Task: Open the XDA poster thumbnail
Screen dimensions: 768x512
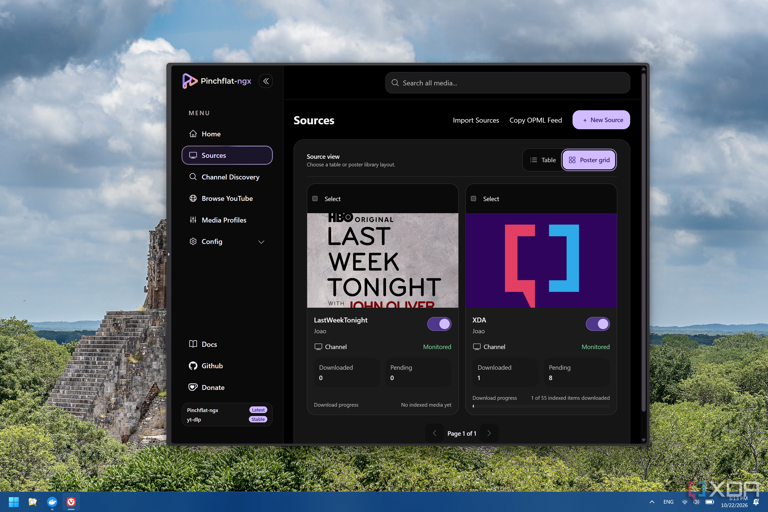Action: [x=541, y=260]
